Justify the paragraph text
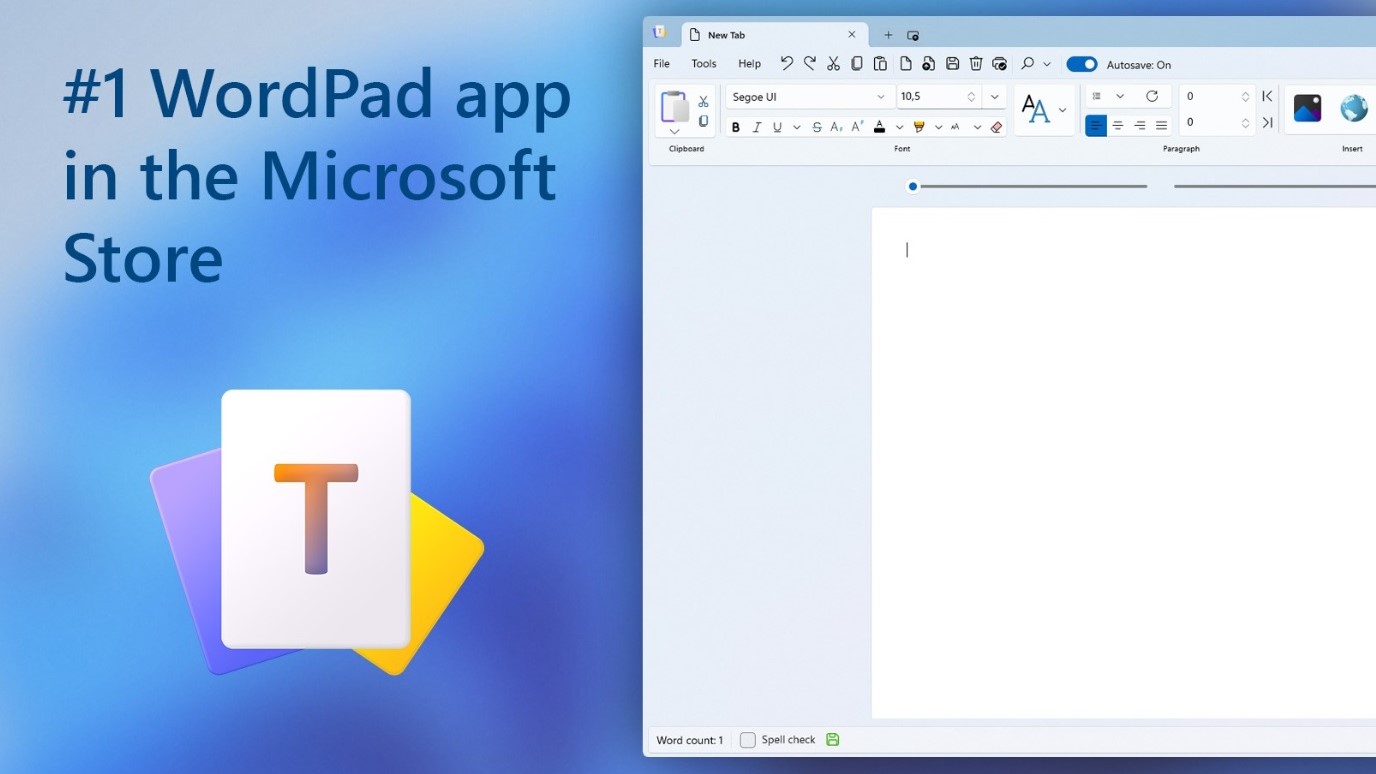 pyautogui.click(x=1161, y=125)
